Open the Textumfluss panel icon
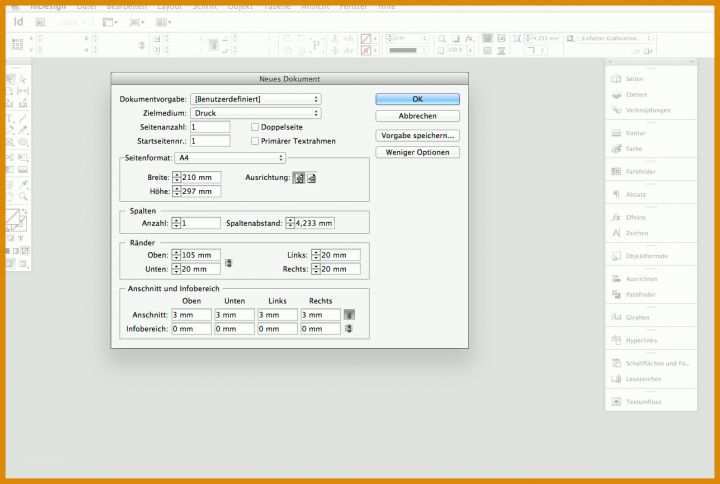 (616, 402)
